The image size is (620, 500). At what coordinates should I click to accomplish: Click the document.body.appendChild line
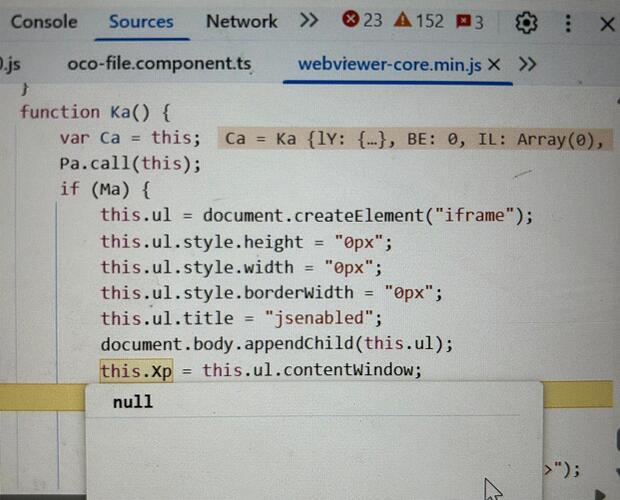tap(276, 344)
